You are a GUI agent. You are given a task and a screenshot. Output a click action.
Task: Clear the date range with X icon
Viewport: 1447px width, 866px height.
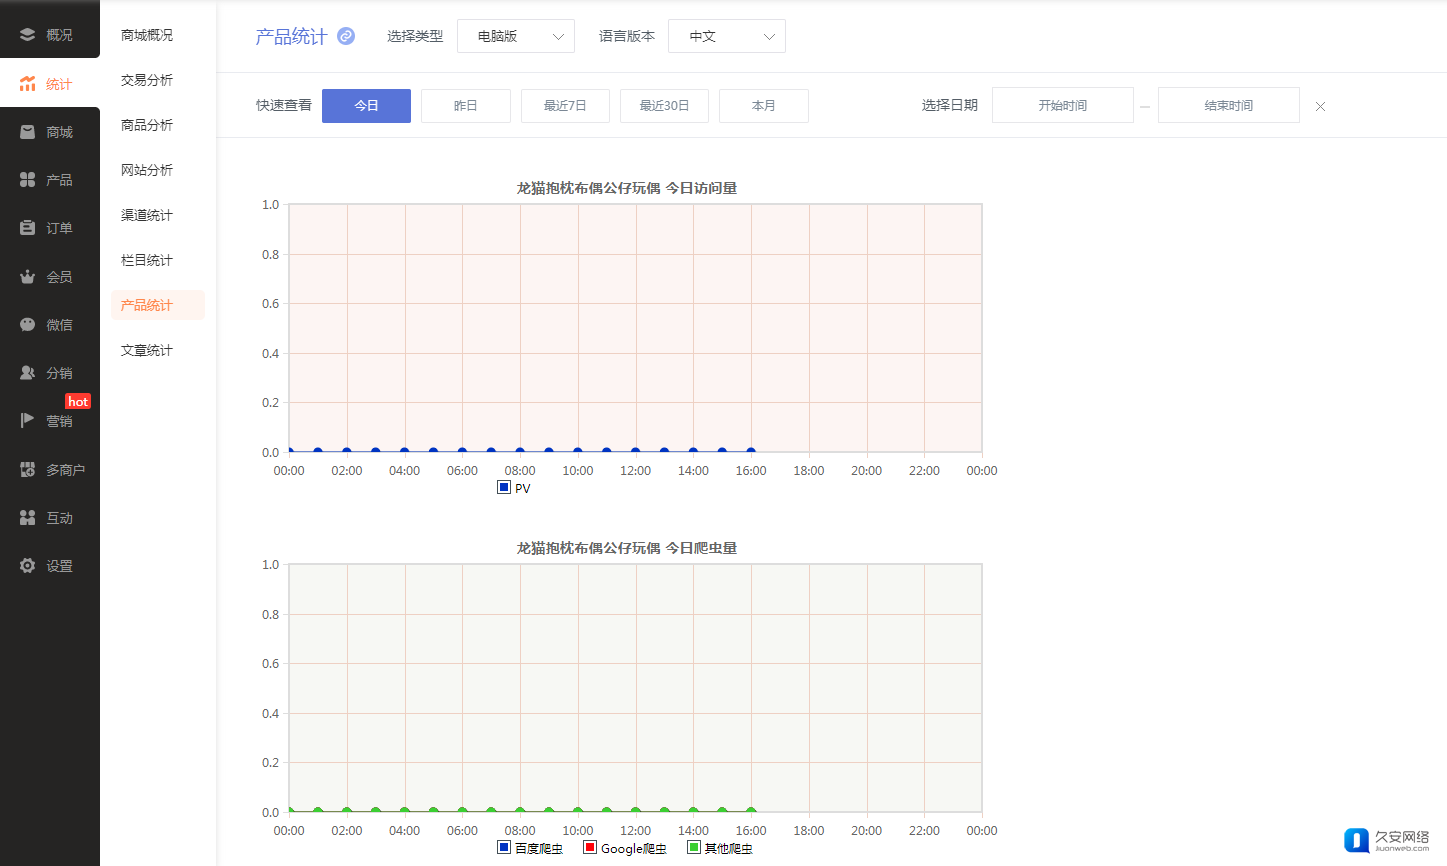1320,106
